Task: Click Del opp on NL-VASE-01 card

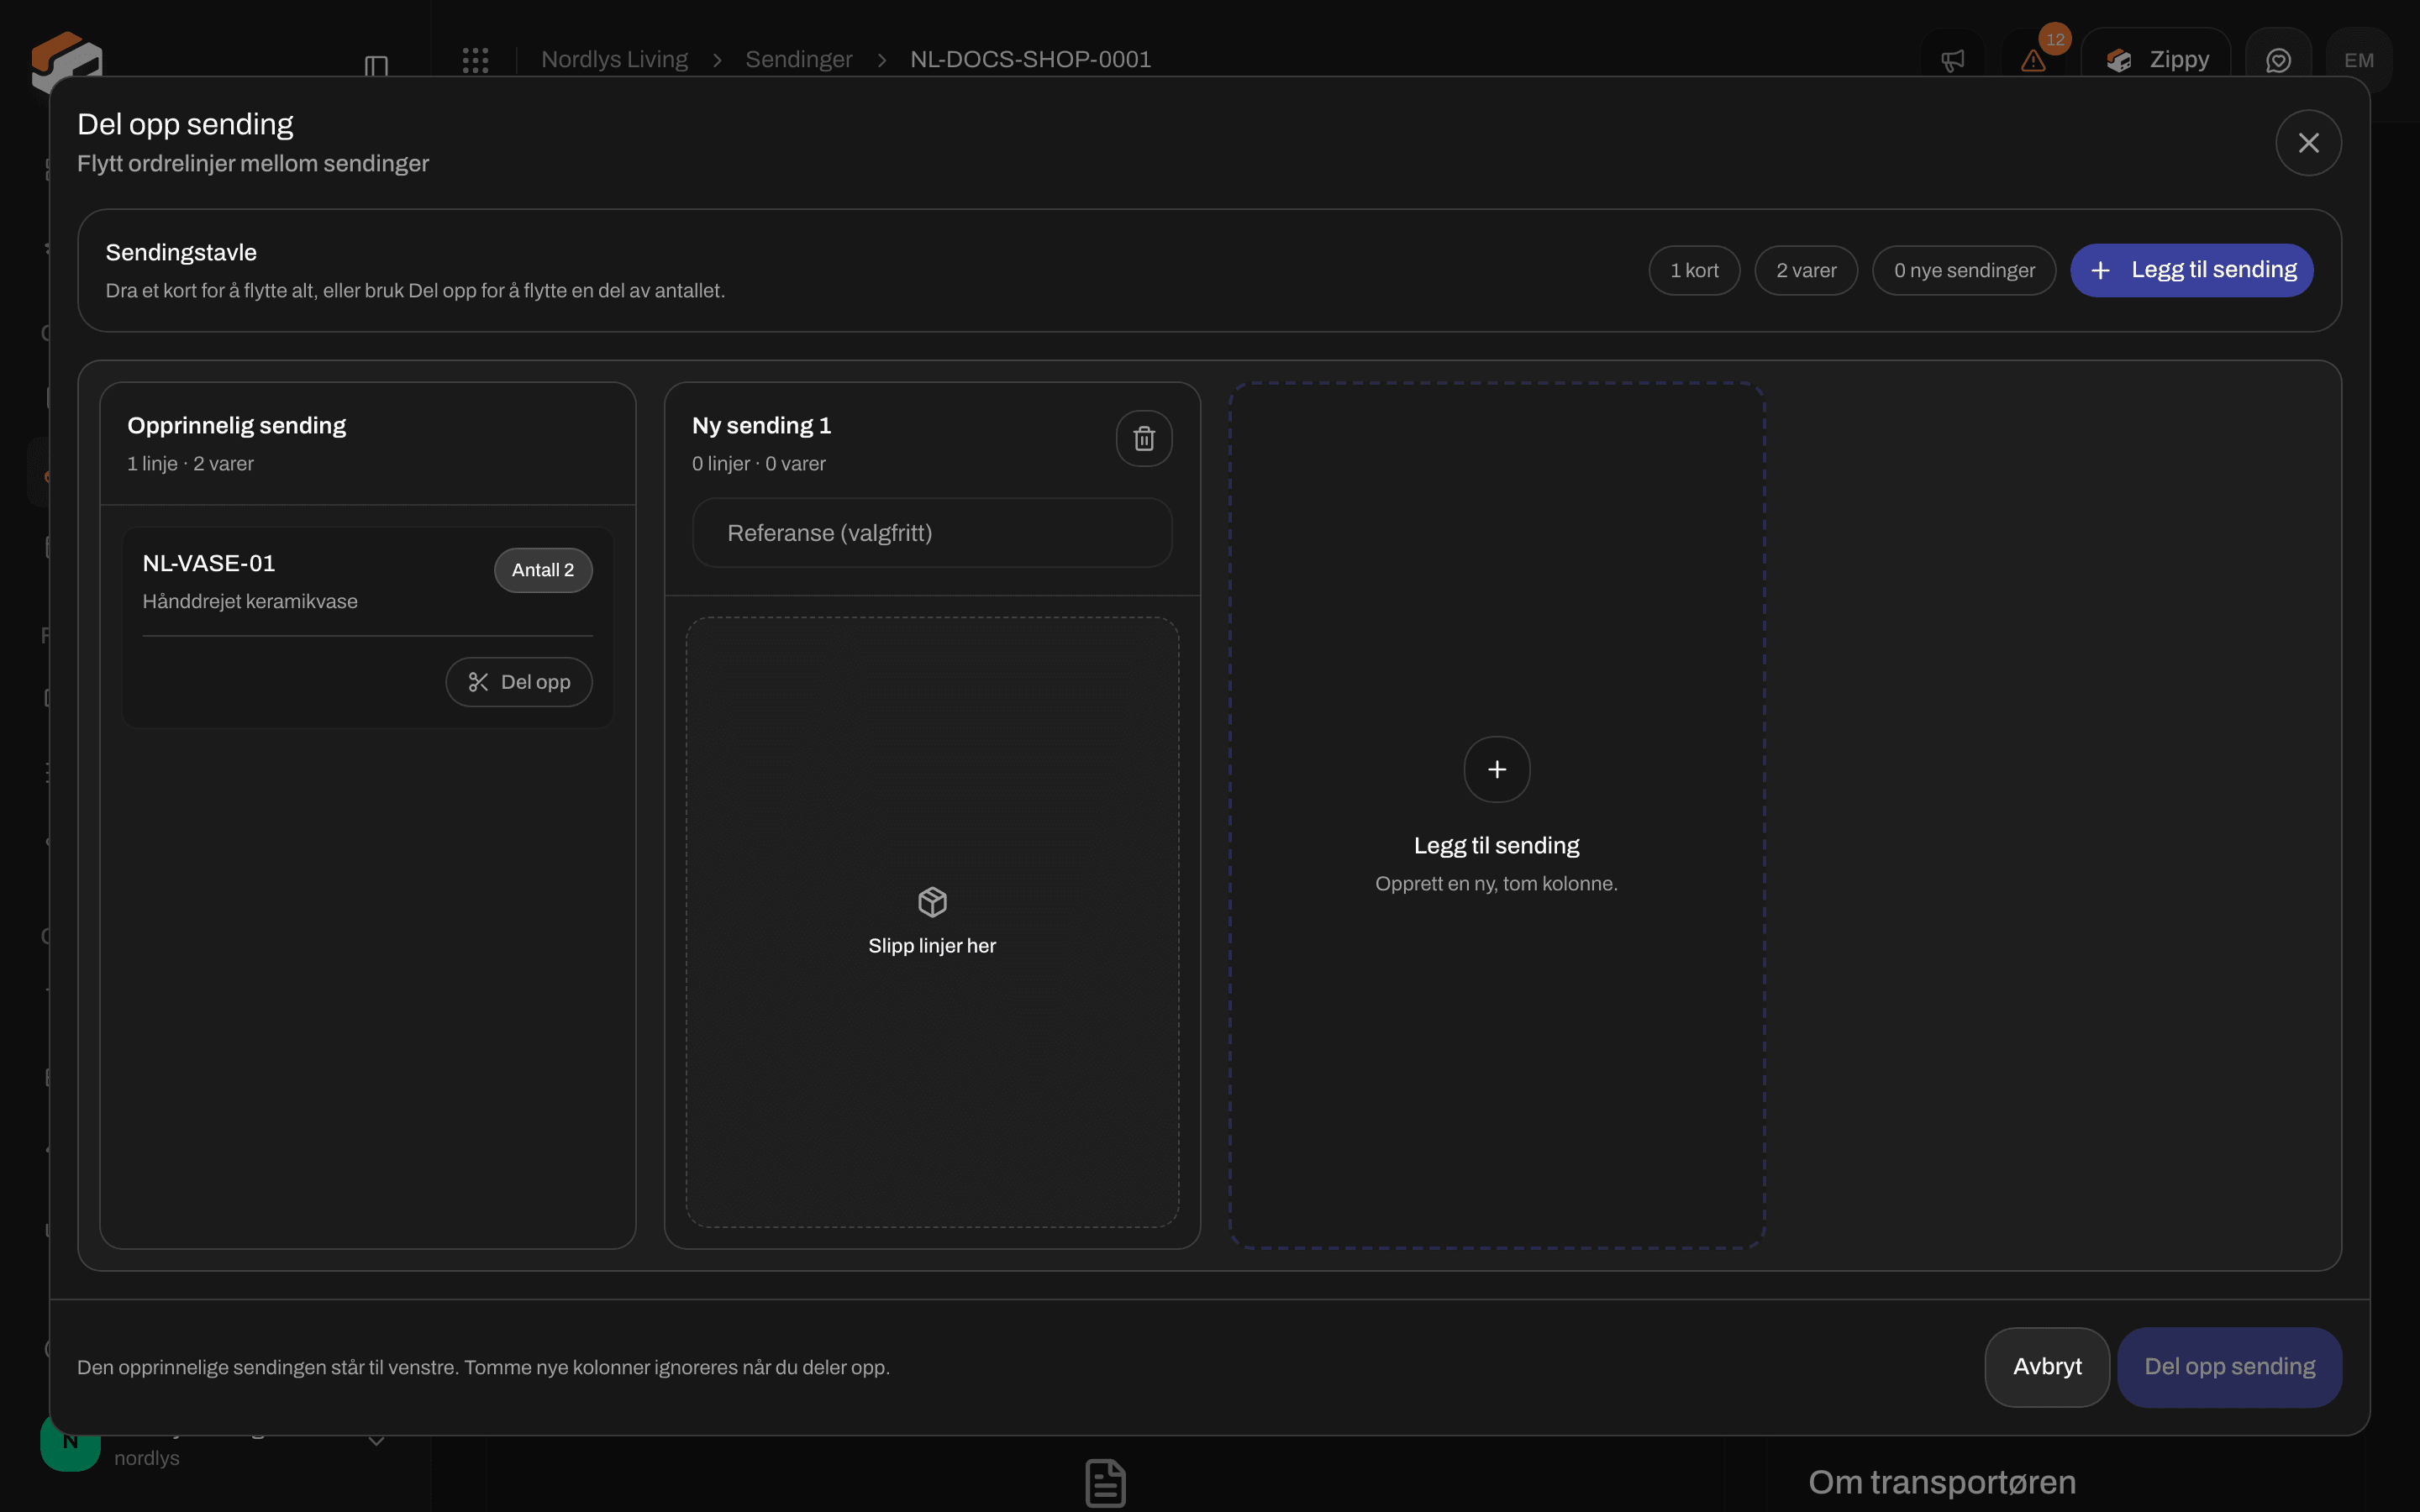Action: 519,682
